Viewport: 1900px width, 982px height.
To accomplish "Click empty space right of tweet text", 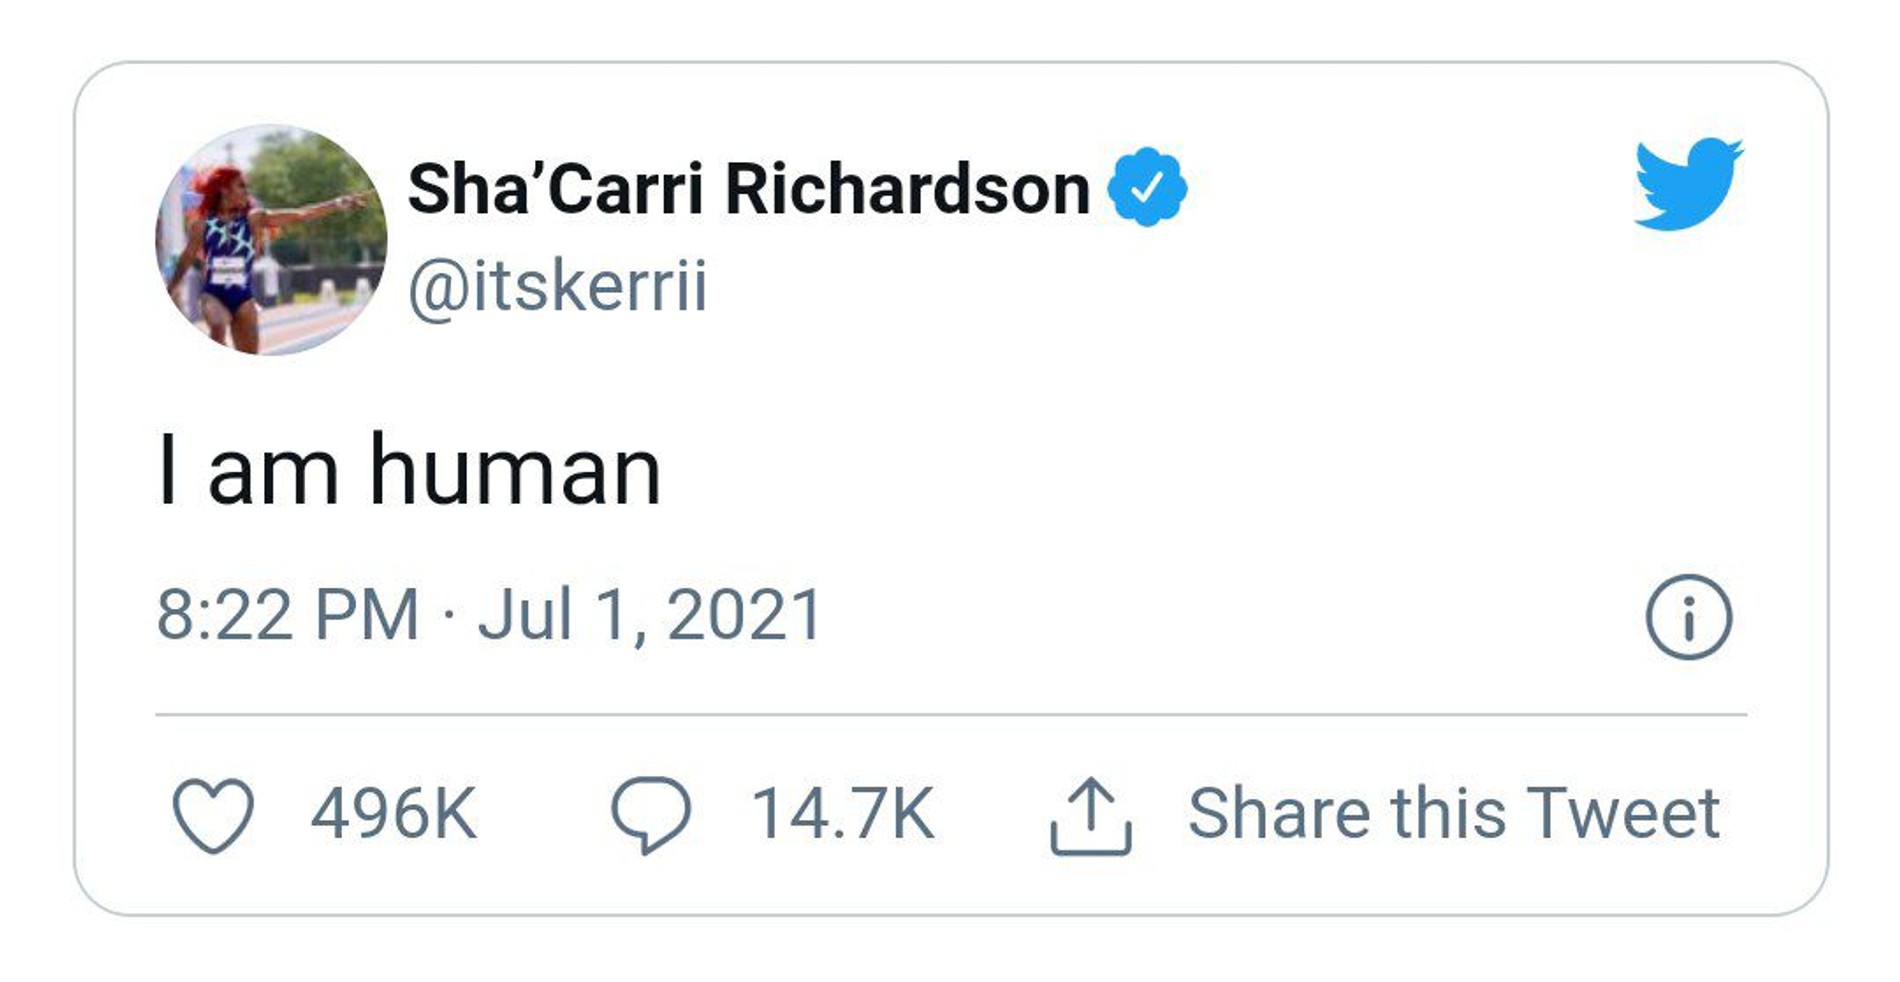I will (x=1200, y=470).
